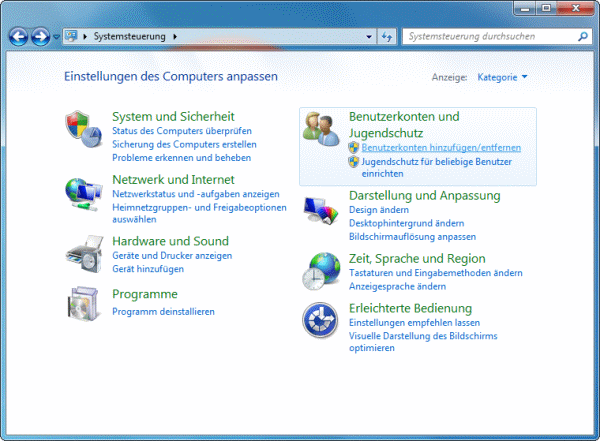Click the Netzwerk und Internet globe icon
This screenshot has height=441, width=600.
[83, 192]
